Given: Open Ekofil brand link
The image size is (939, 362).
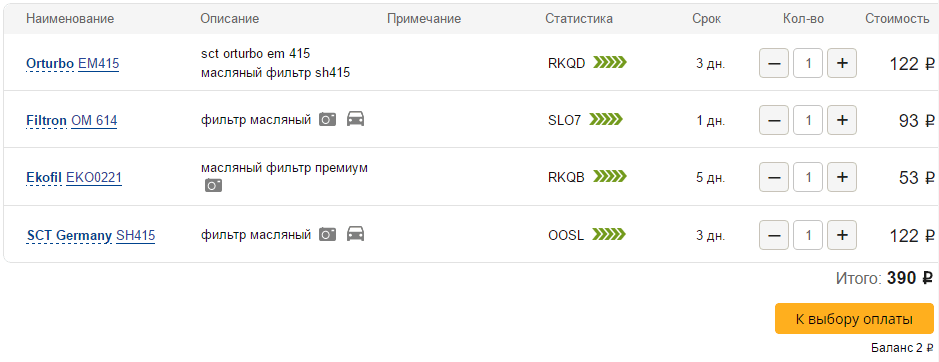Looking at the screenshot, I should (x=44, y=178).
